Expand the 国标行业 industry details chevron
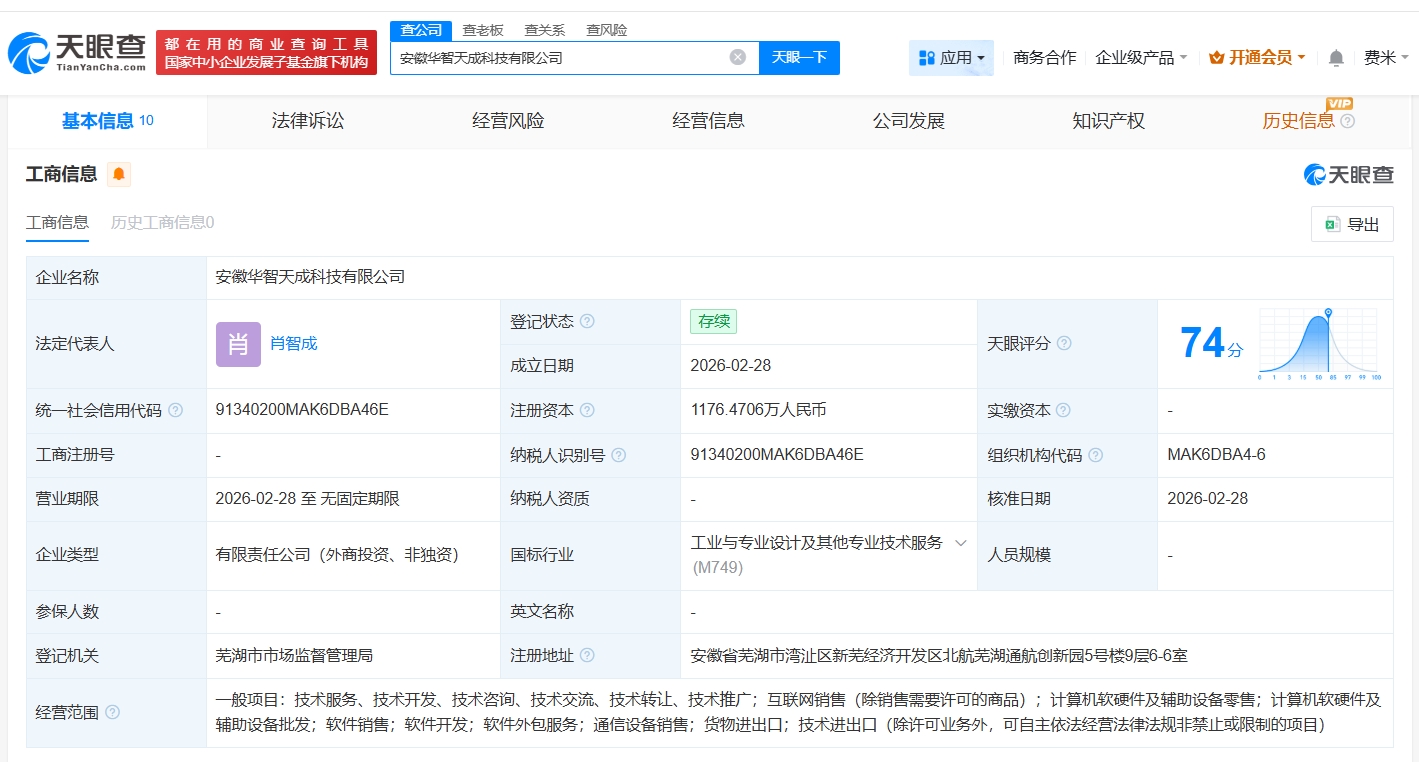 pyautogui.click(x=961, y=542)
